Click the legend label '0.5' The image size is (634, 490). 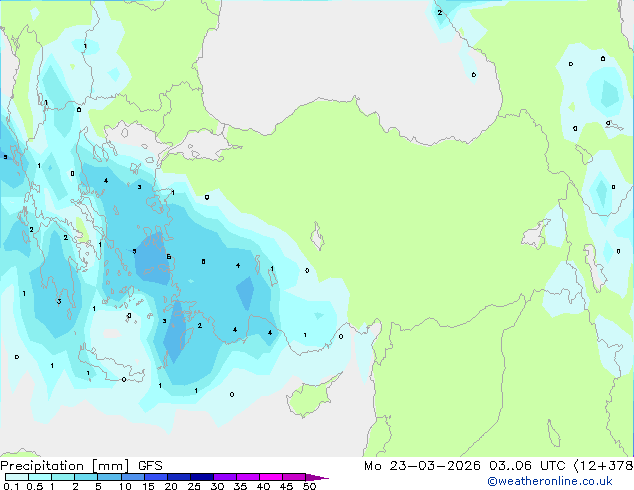pyautogui.click(x=35, y=486)
